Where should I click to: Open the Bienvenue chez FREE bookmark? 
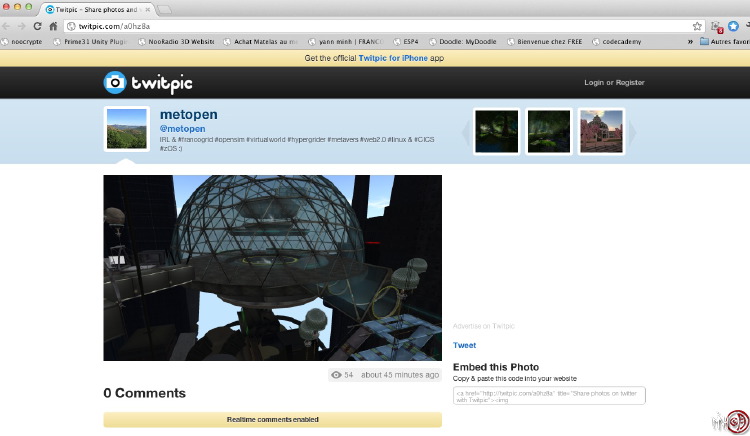click(545, 42)
